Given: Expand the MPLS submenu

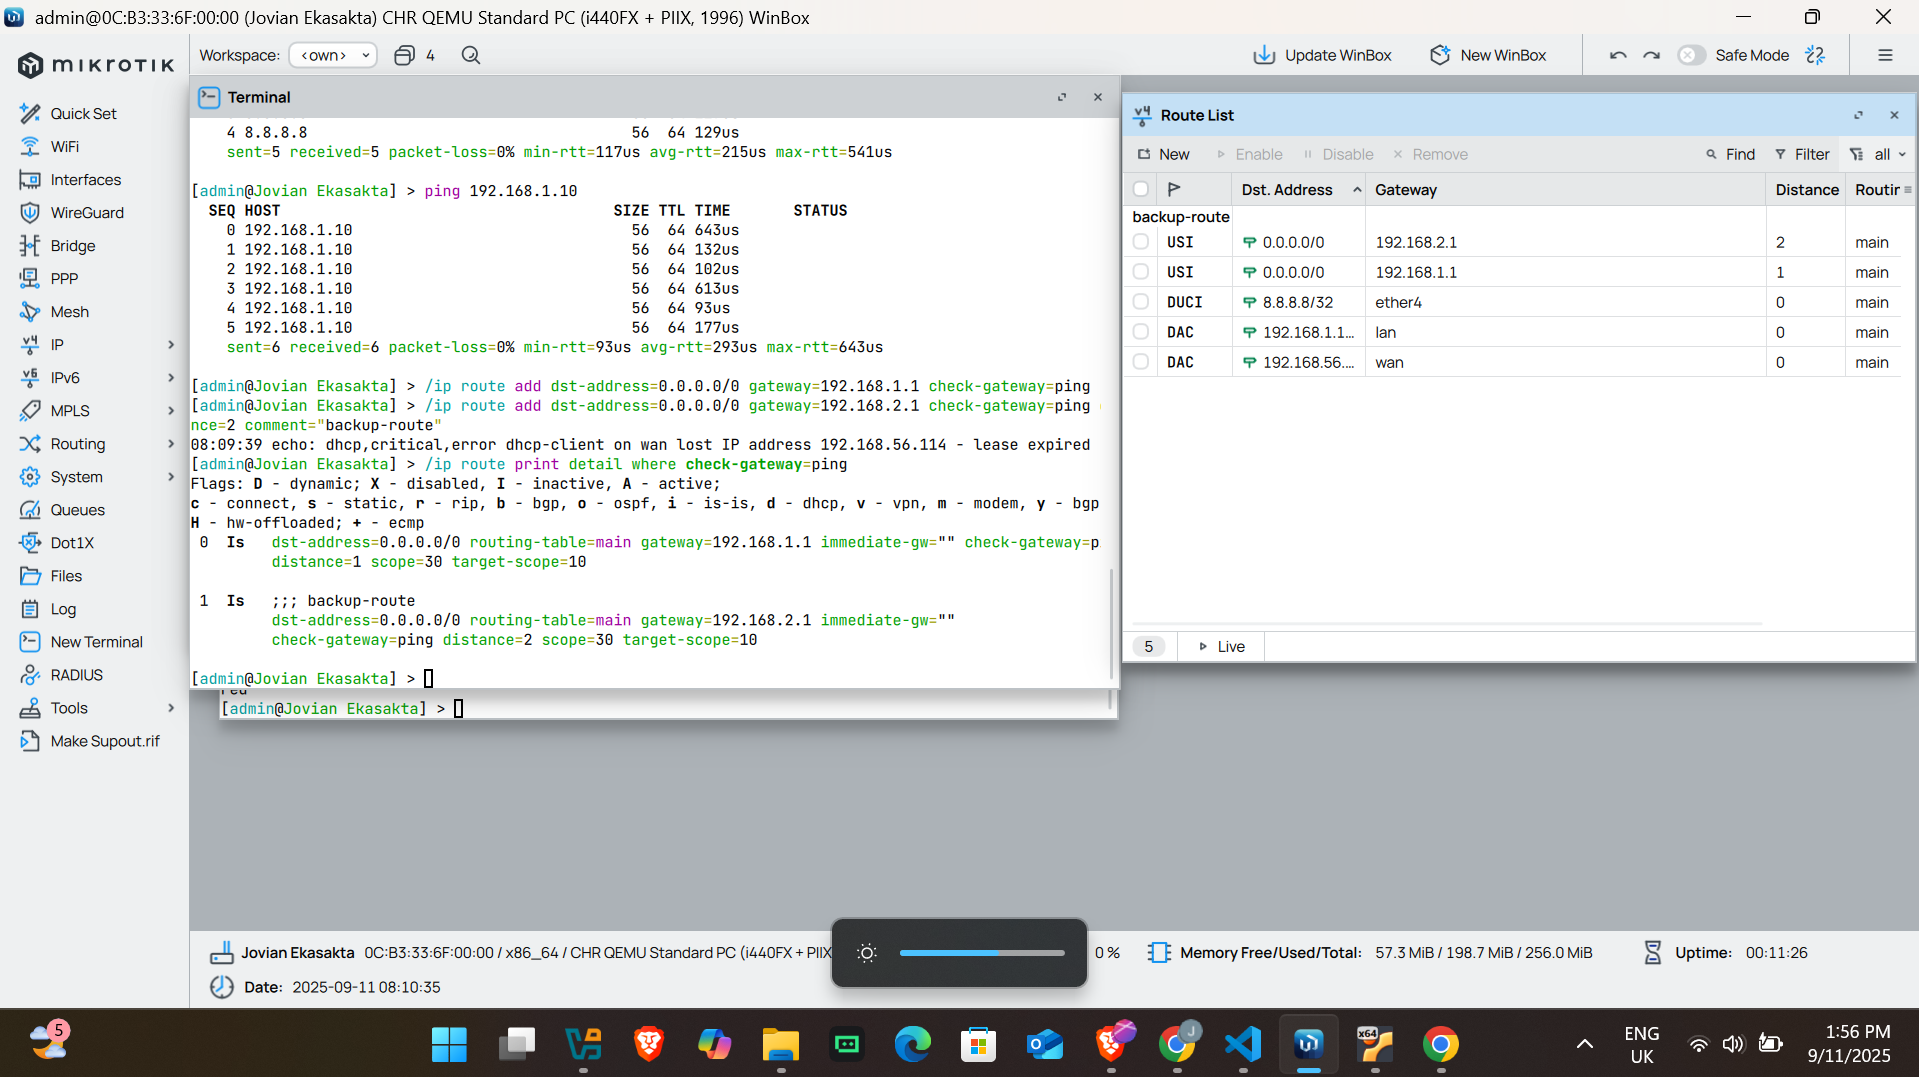Looking at the screenshot, I should coord(171,410).
